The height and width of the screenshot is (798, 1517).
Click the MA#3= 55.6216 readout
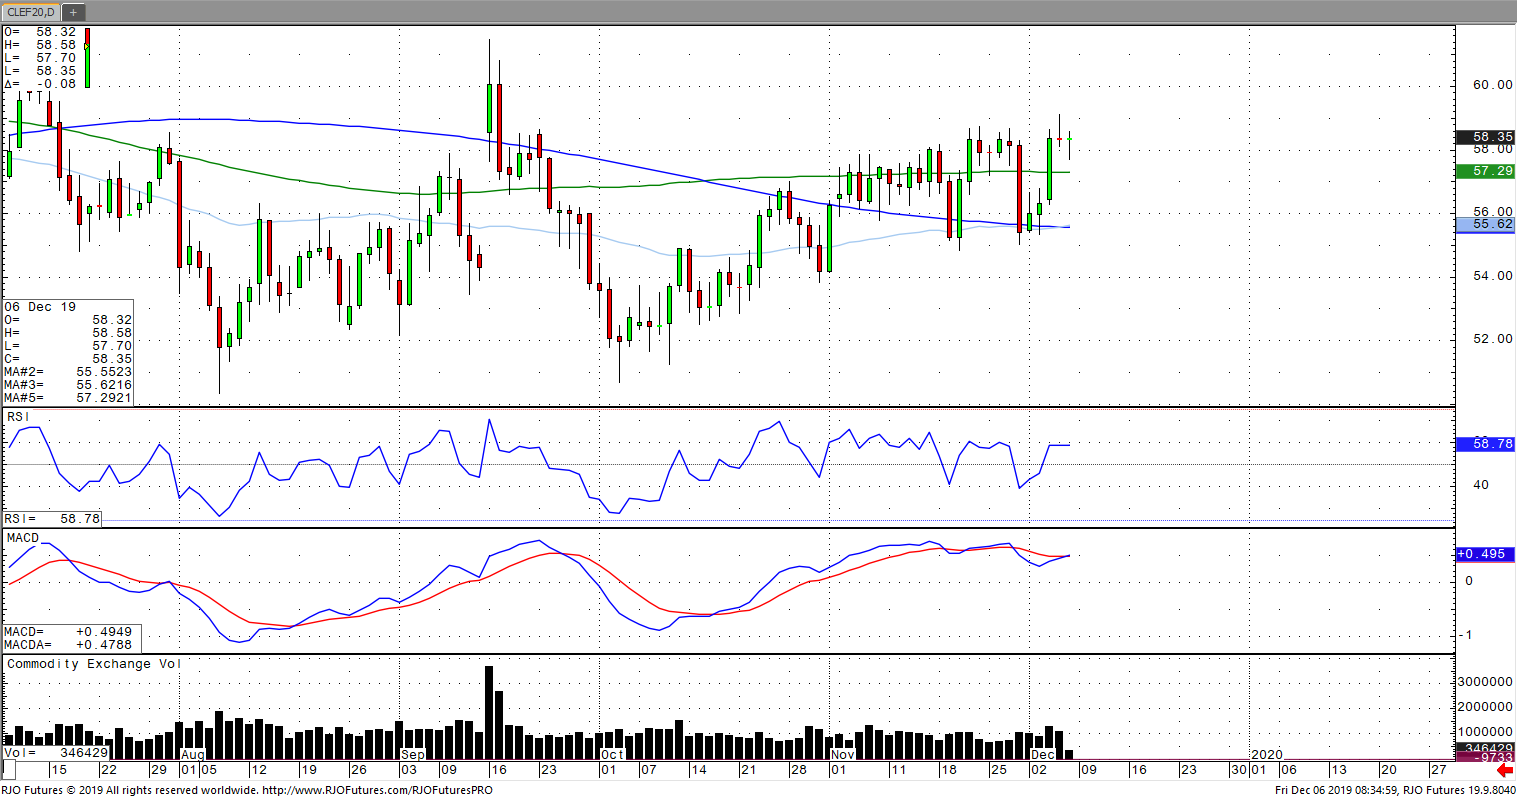(68, 385)
